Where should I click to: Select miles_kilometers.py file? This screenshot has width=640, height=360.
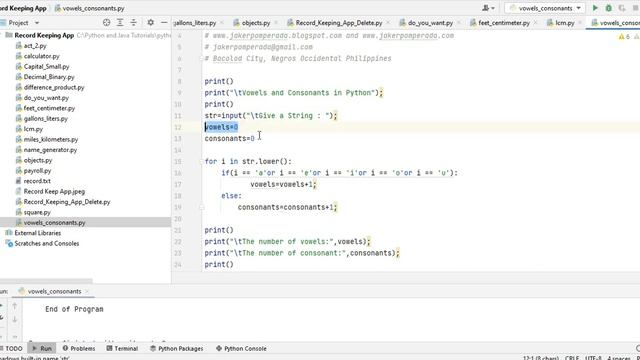pyautogui.click(x=51, y=139)
